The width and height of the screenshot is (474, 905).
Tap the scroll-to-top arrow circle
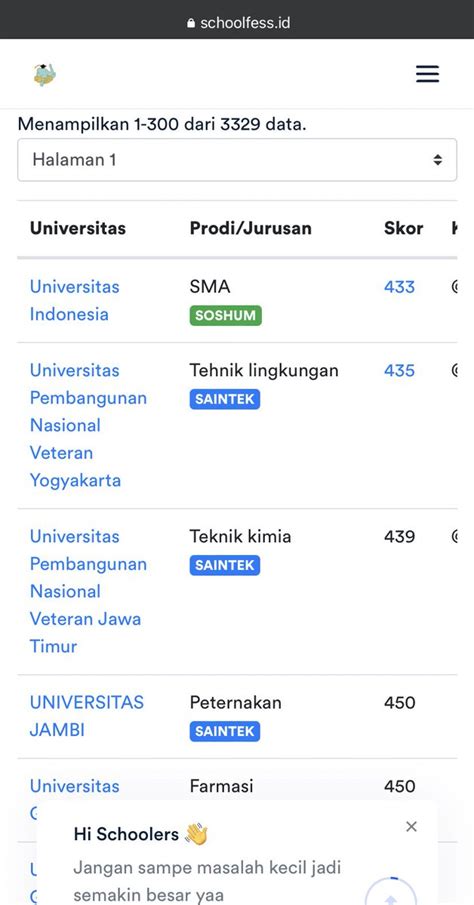[x=390, y=892]
